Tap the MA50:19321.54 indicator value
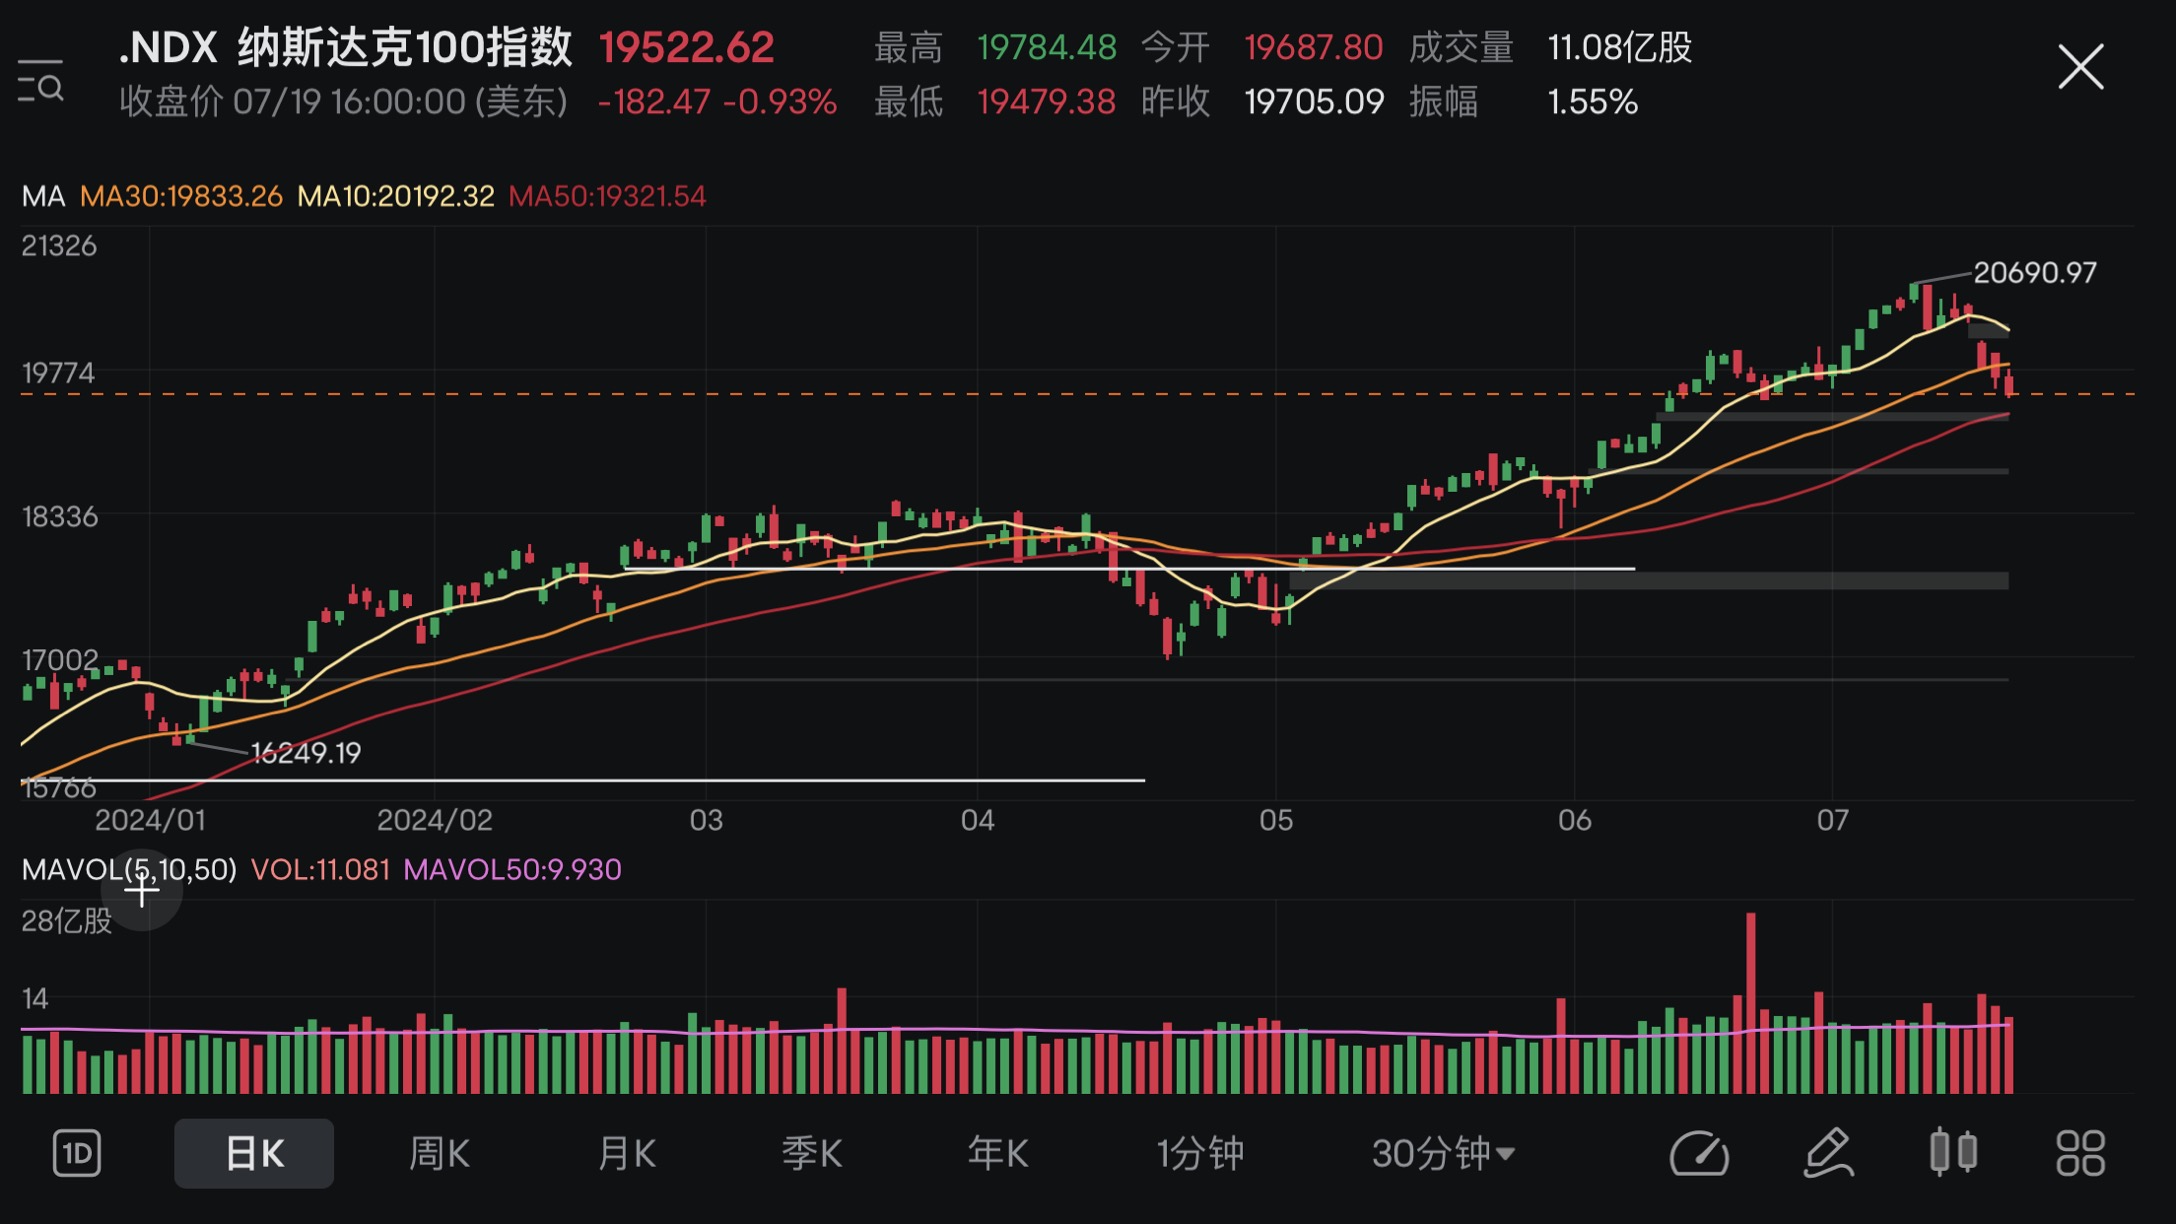Image resolution: width=2176 pixels, height=1224 pixels. pos(607,196)
